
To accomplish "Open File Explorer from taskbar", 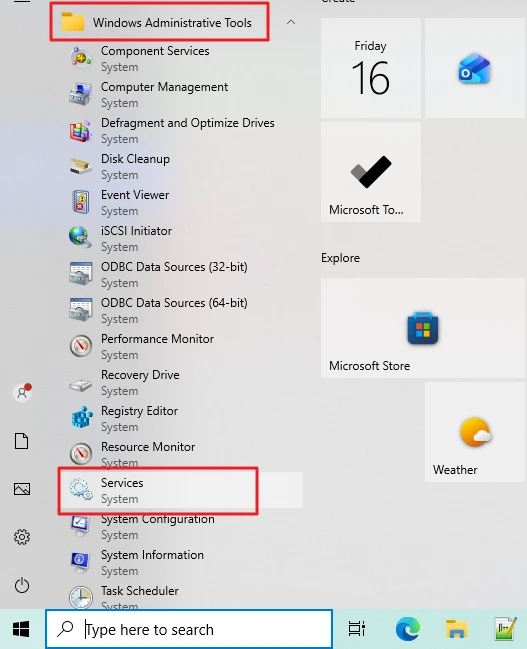I will [x=456, y=629].
